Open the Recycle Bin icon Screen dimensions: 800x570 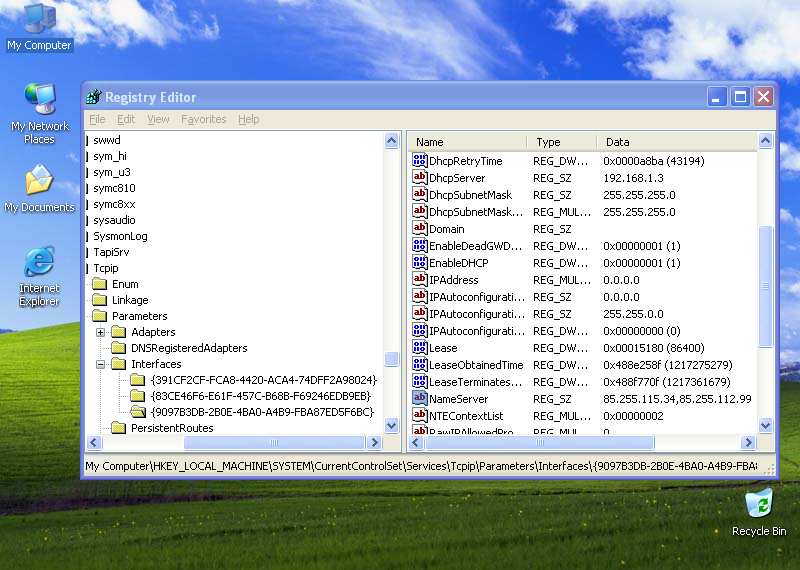click(759, 512)
